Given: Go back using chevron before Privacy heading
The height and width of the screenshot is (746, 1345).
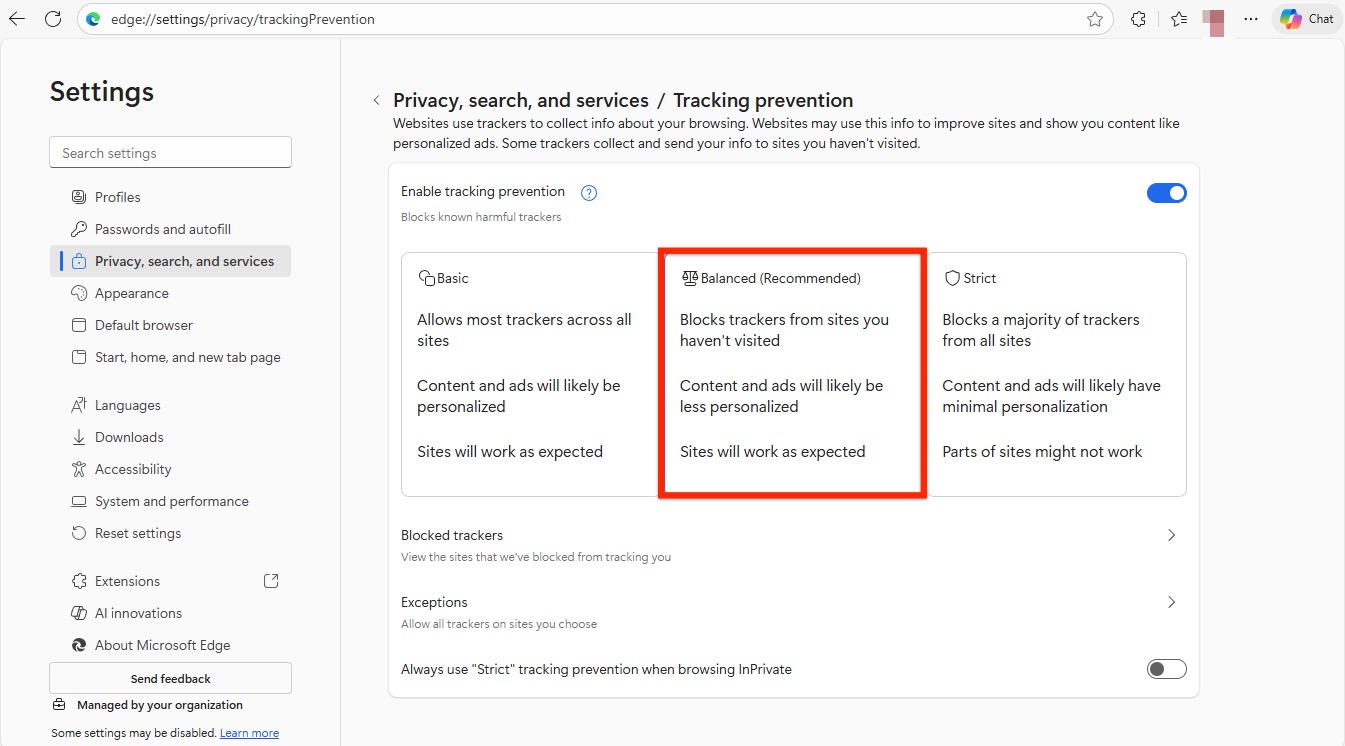Looking at the screenshot, I should [376, 100].
